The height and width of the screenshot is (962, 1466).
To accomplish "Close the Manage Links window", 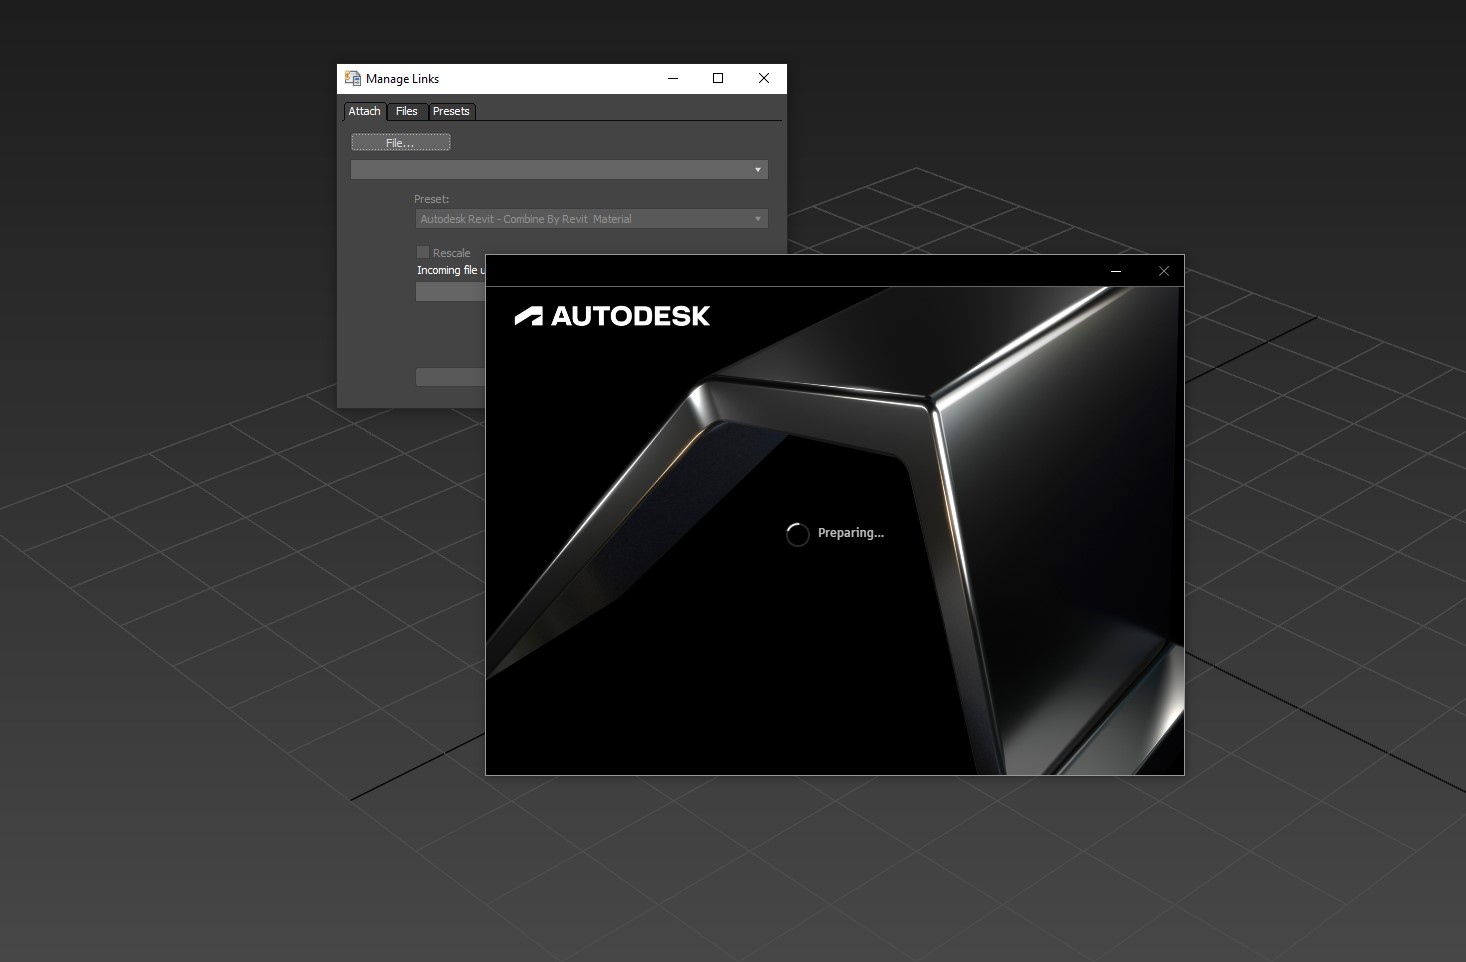I will 764,78.
